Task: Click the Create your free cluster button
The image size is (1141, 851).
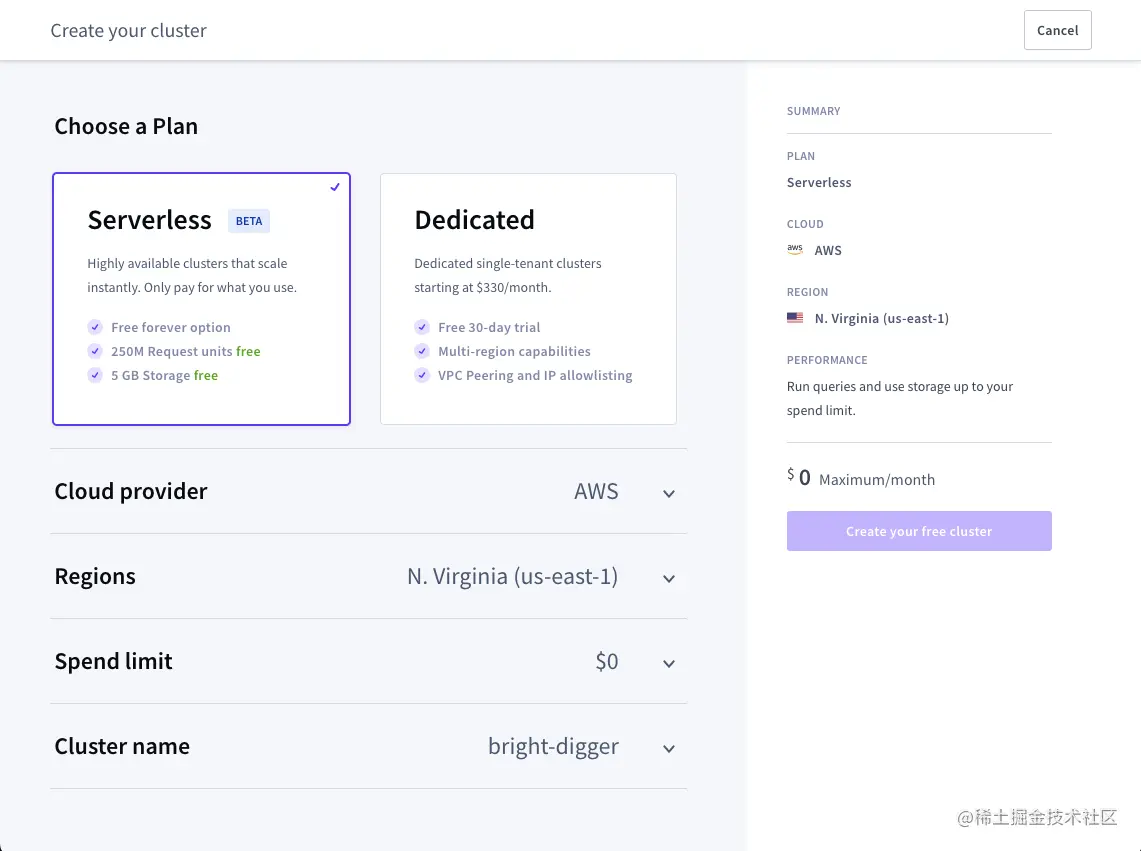Action: (918, 531)
